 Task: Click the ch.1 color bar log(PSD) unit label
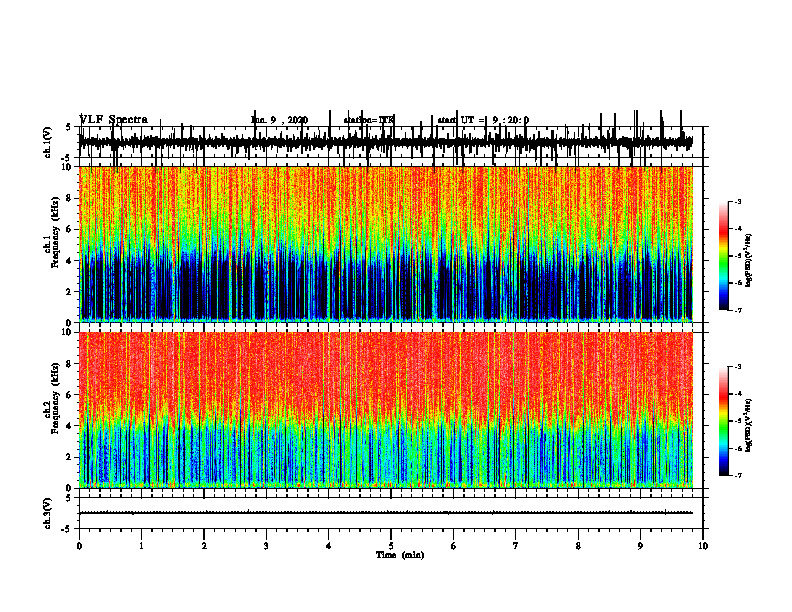748,261
